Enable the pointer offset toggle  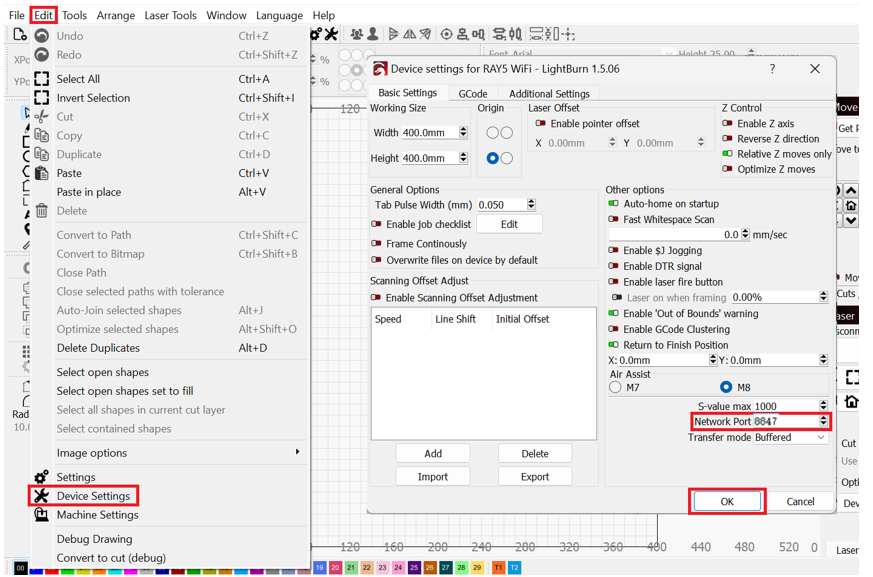click(541, 124)
